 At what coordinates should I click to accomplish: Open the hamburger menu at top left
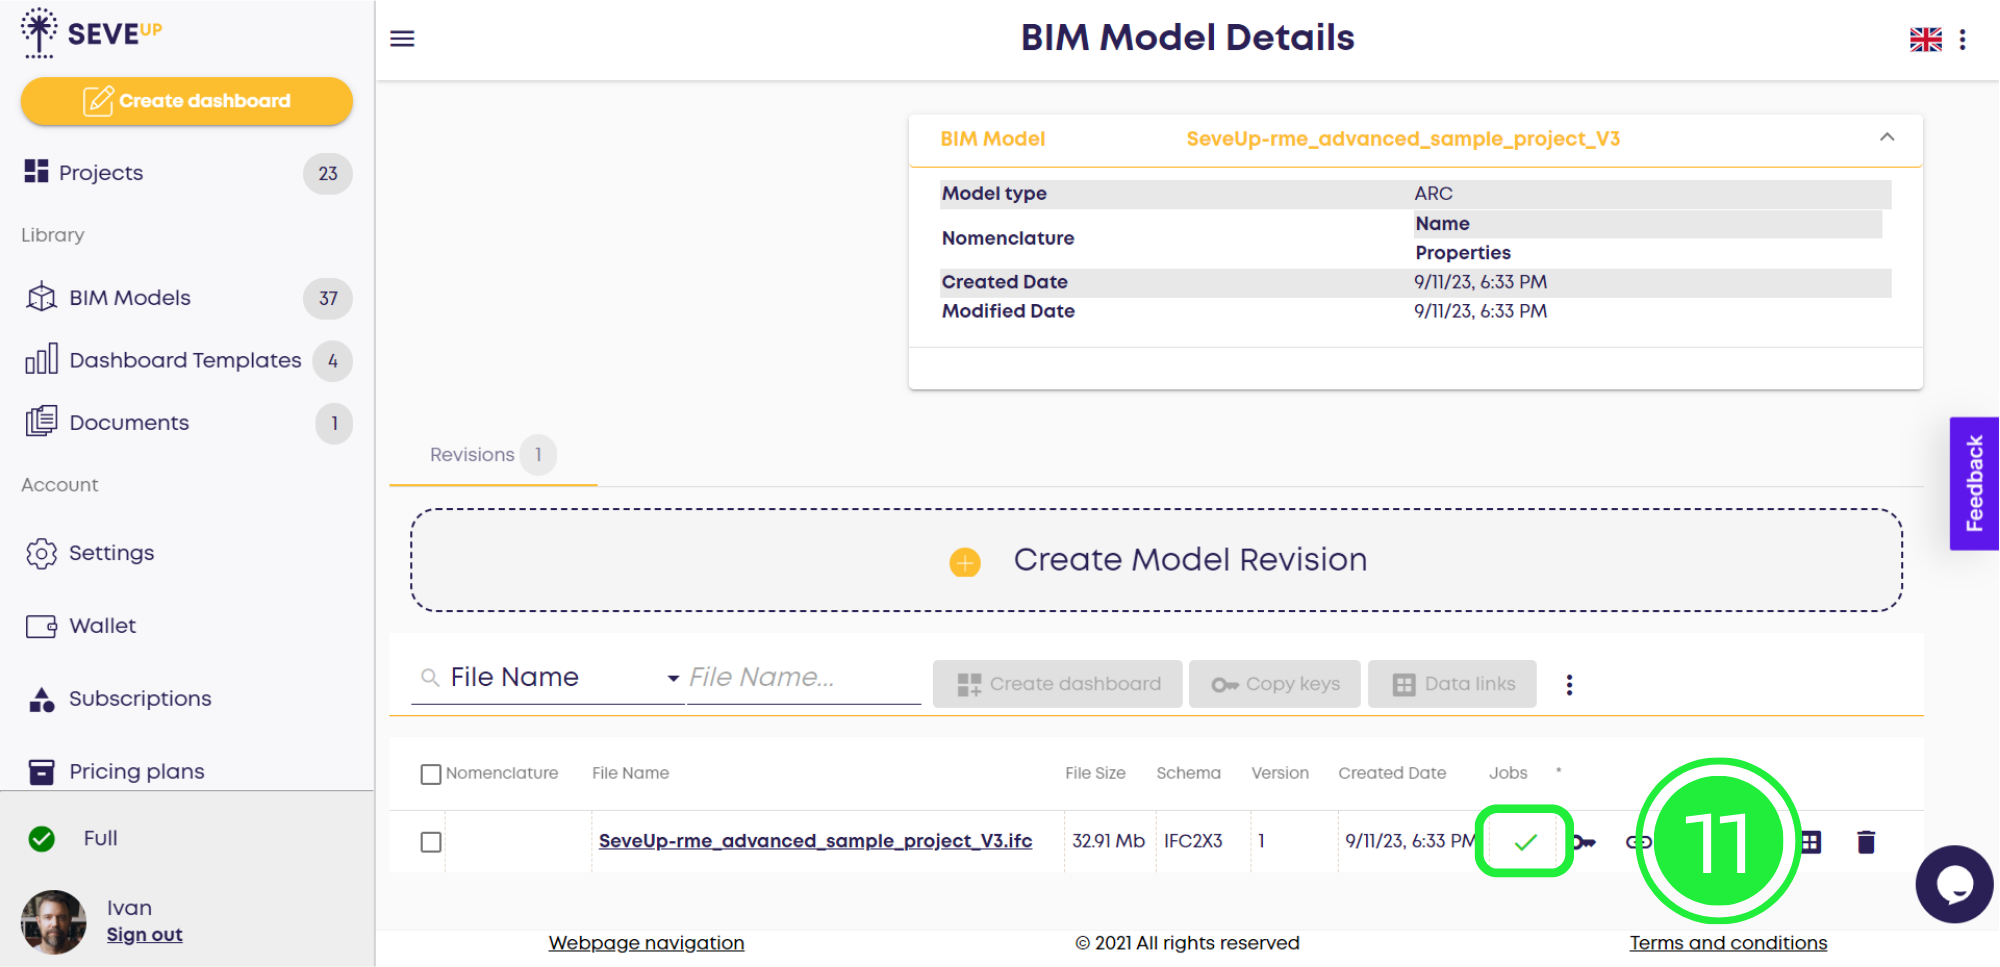pyautogui.click(x=401, y=38)
